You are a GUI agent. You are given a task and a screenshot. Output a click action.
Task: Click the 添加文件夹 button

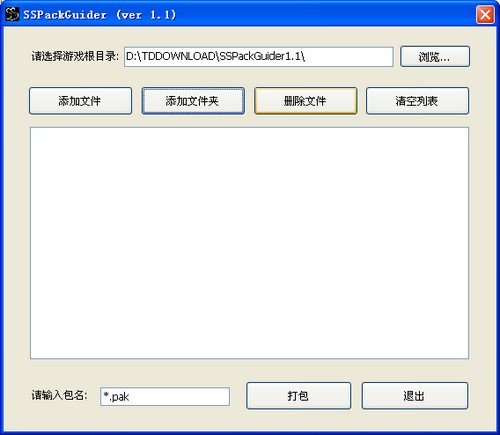(x=193, y=101)
